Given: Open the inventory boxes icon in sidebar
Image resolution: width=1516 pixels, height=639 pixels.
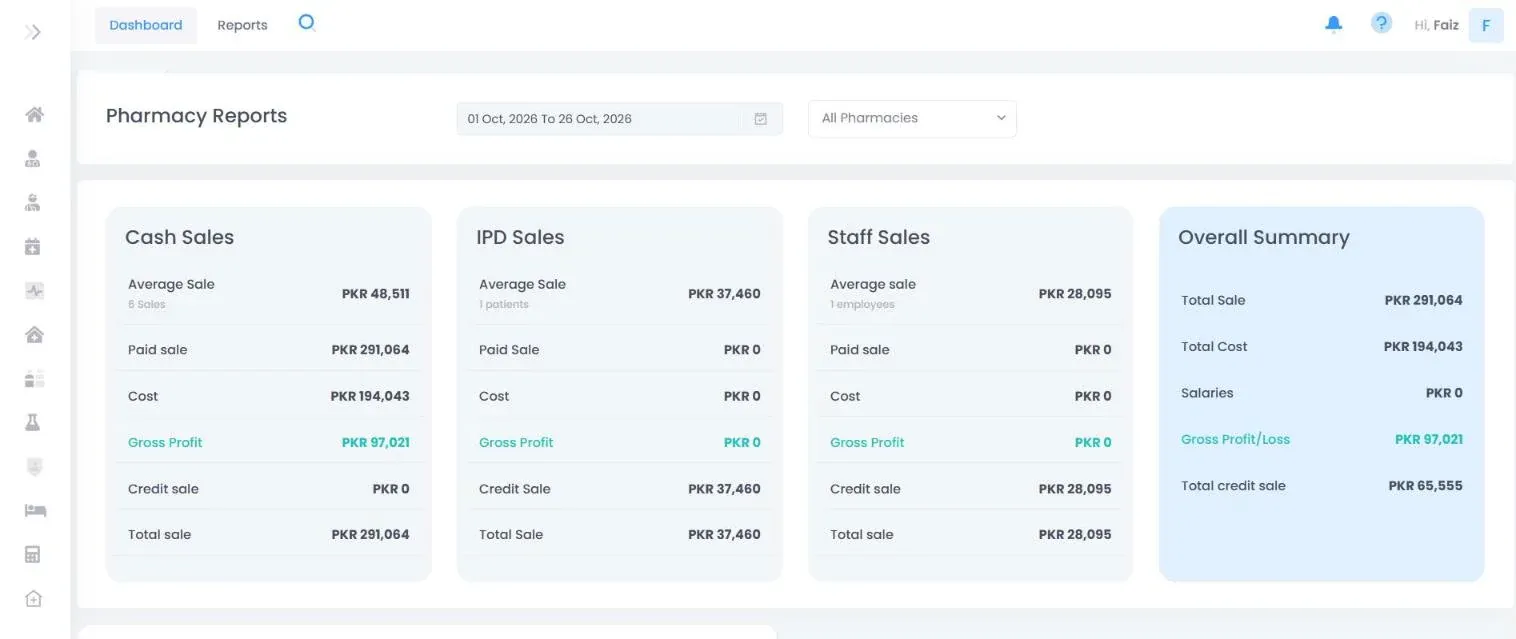Looking at the screenshot, I should [x=34, y=379].
